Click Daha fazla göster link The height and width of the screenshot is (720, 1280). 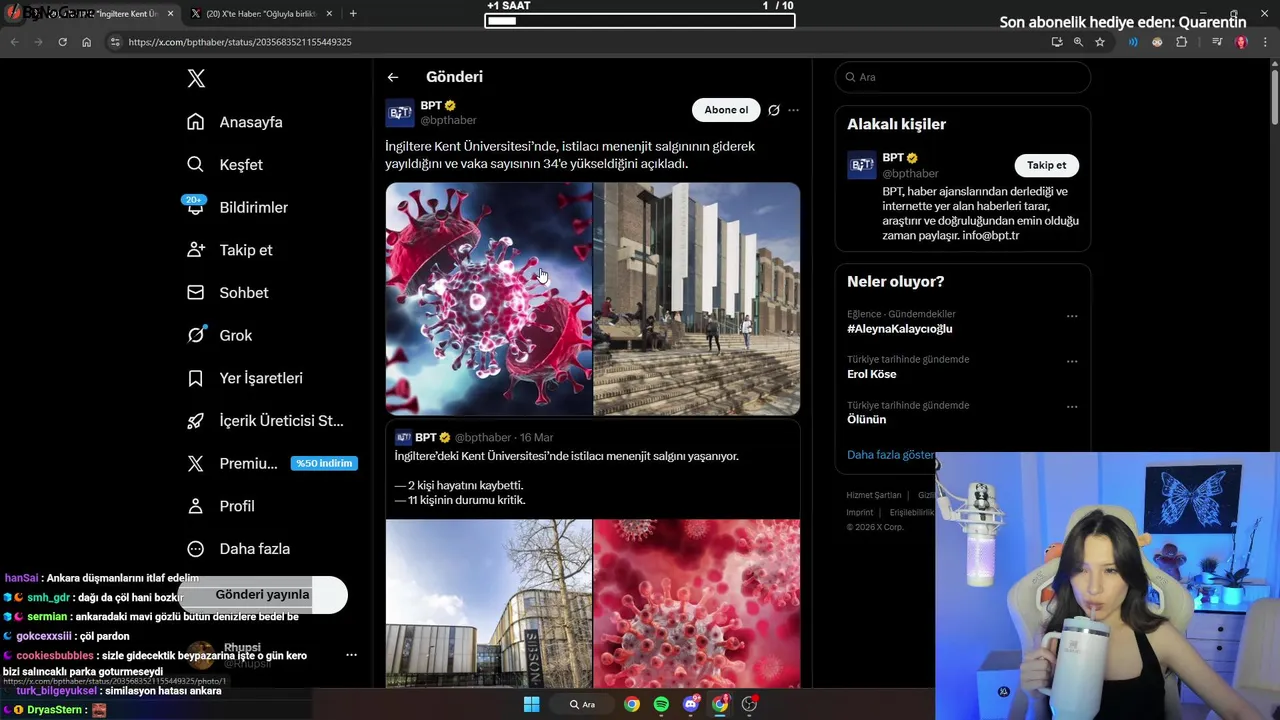tap(891, 455)
